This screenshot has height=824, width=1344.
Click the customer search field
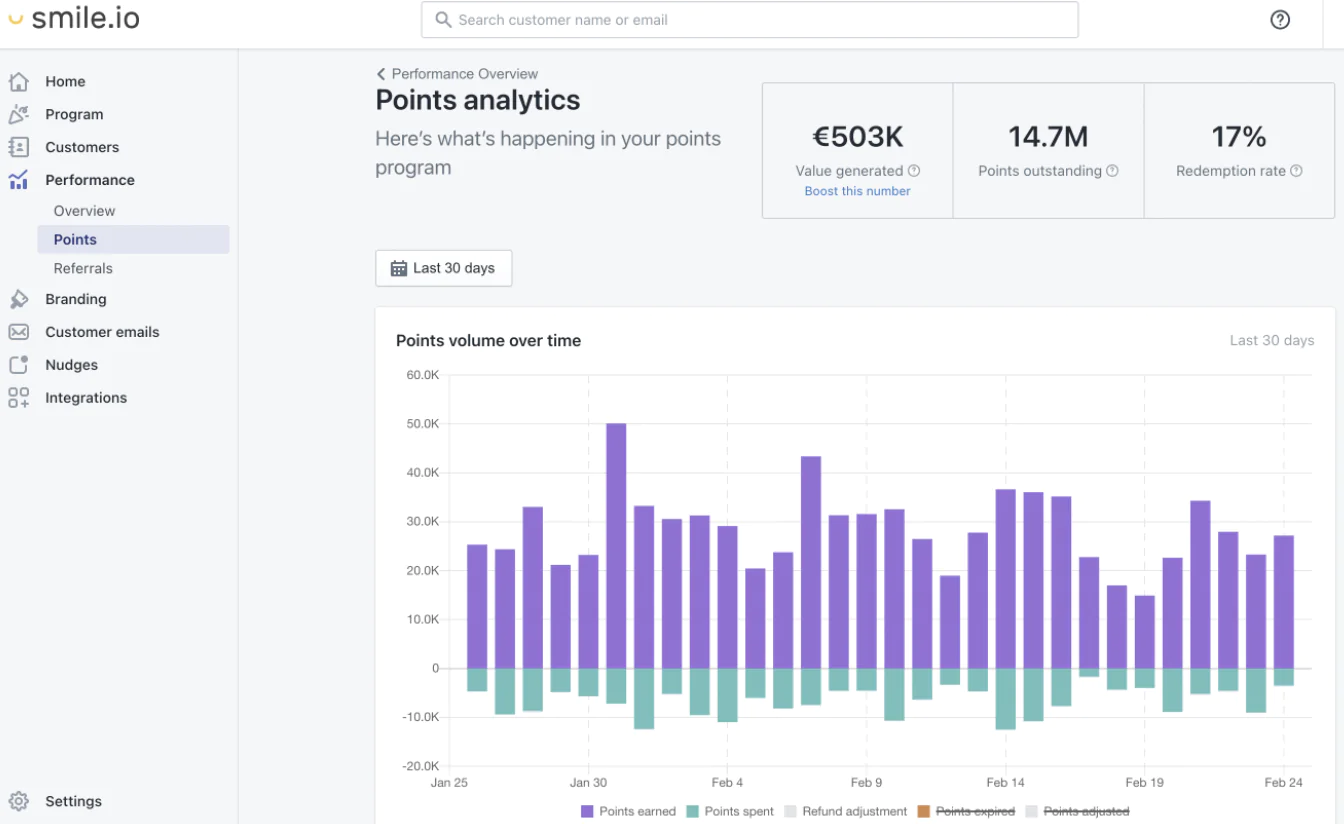pyautogui.click(x=749, y=19)
